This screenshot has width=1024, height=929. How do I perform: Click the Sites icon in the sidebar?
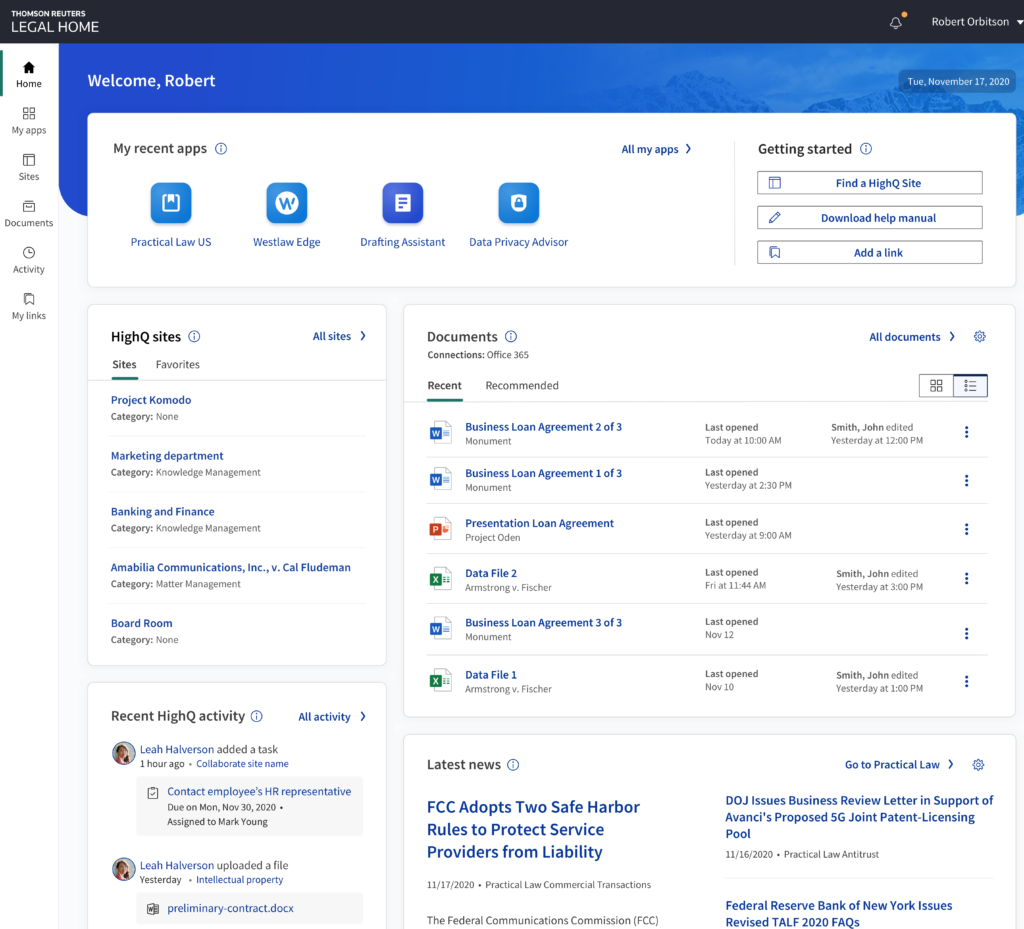(28, 166)
